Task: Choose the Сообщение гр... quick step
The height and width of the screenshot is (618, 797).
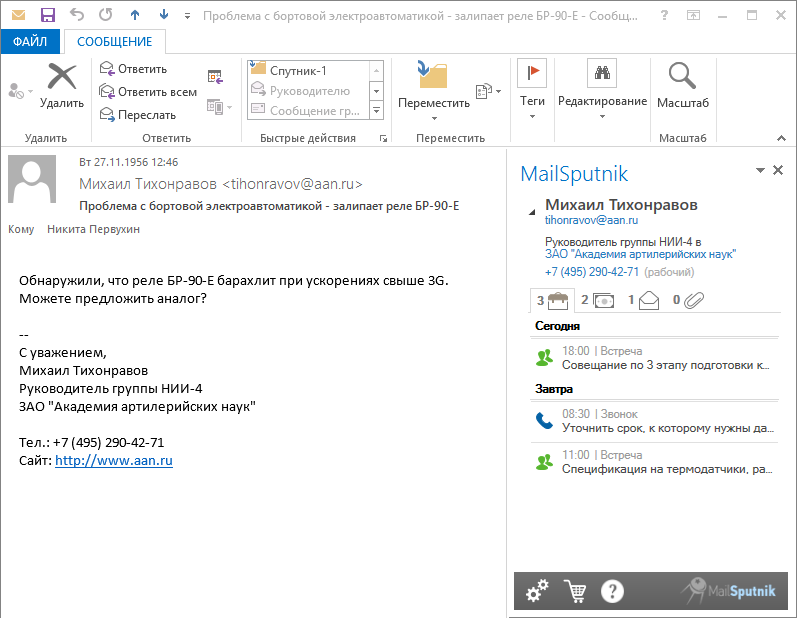Action: (309, 110)
